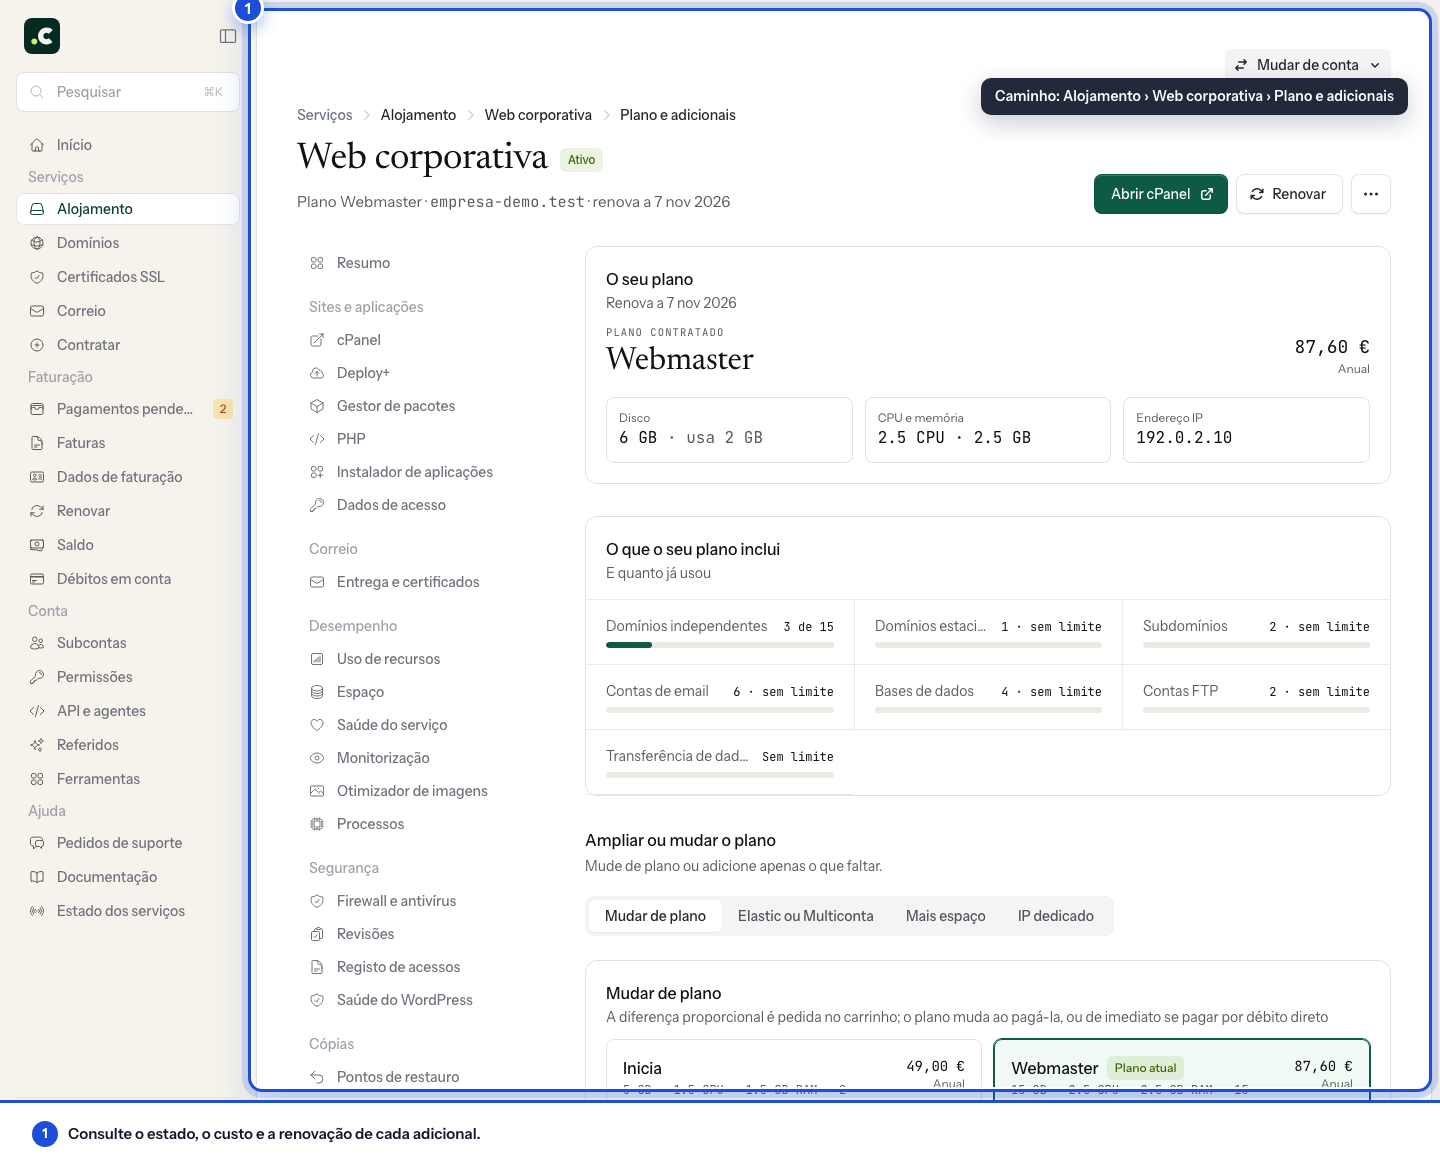Click the IP address 192.0.2.10
1440x1164 pixels.
click(x=1184, y=438)
